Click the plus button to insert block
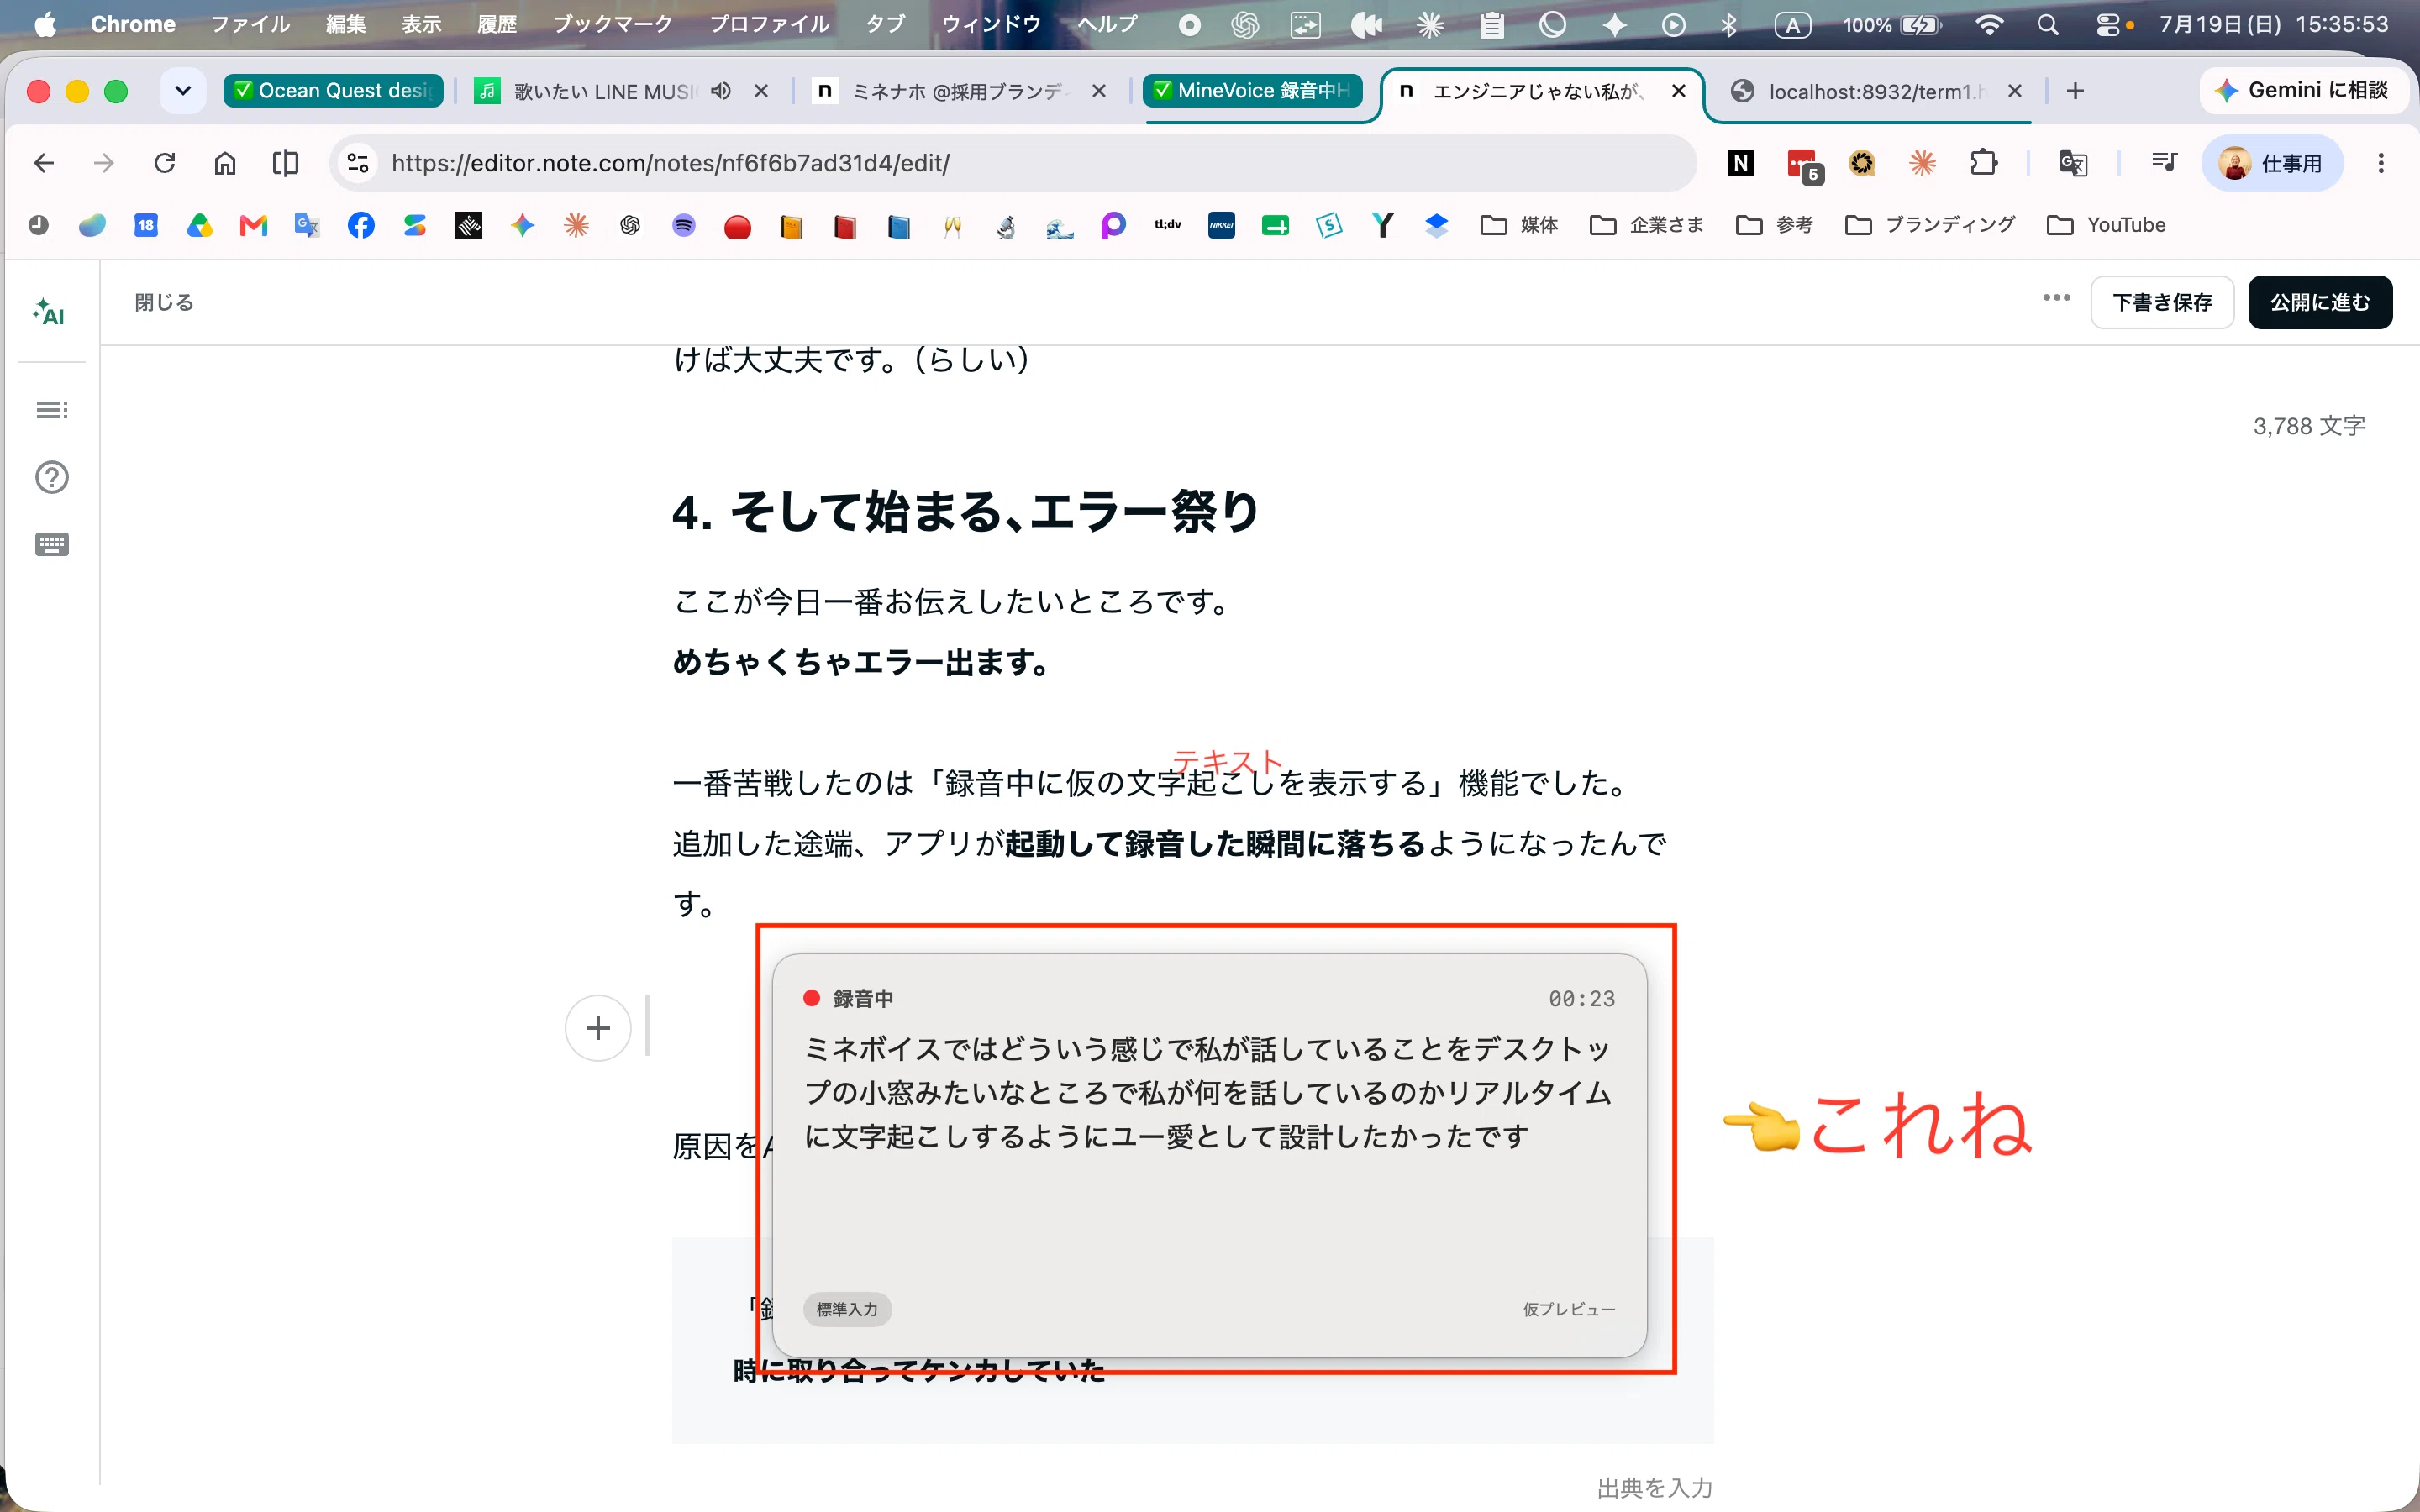Viewport: 2420px width, 1512px height. (x=598, y=1028)
